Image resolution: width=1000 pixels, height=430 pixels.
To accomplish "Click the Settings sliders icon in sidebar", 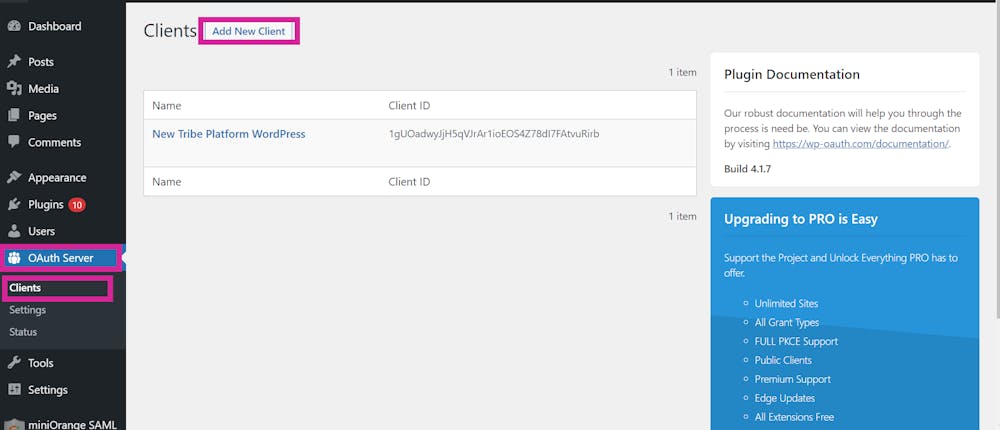I will tap(14, 390).
